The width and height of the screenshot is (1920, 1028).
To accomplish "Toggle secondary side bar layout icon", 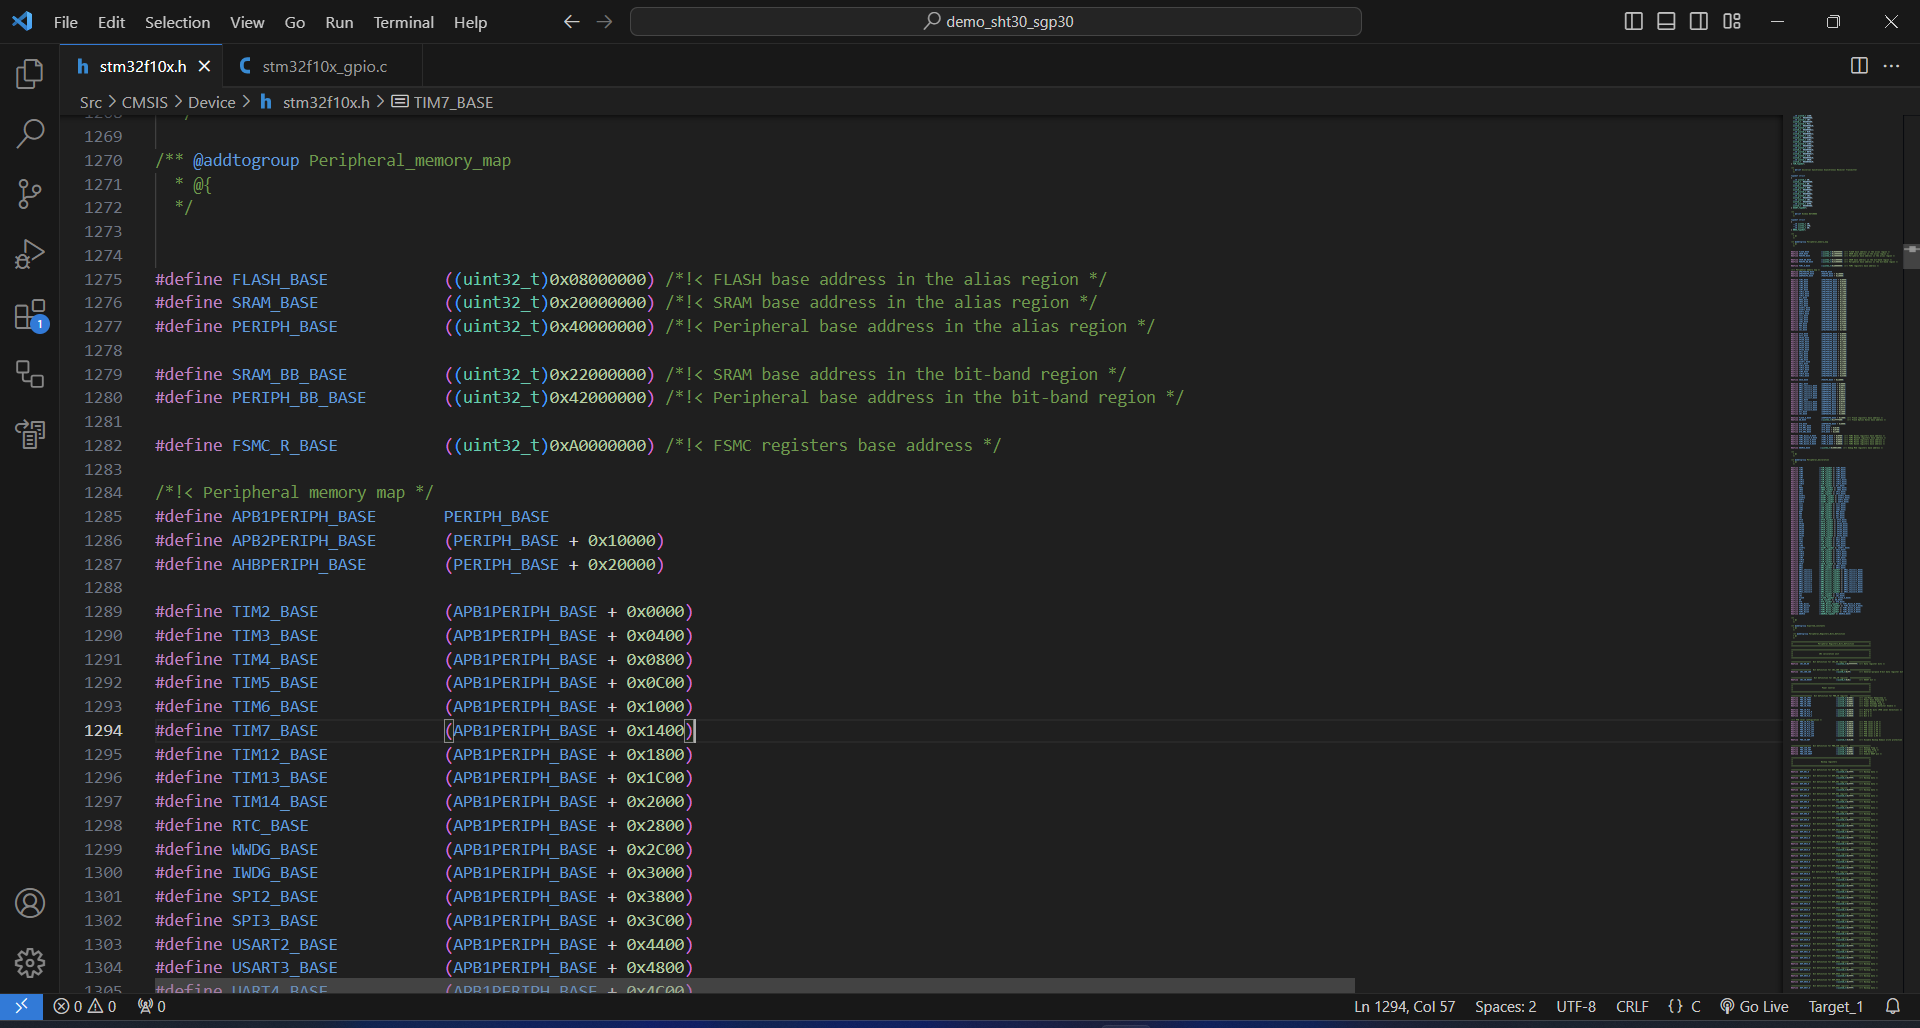I will (x=1699, y=21).
